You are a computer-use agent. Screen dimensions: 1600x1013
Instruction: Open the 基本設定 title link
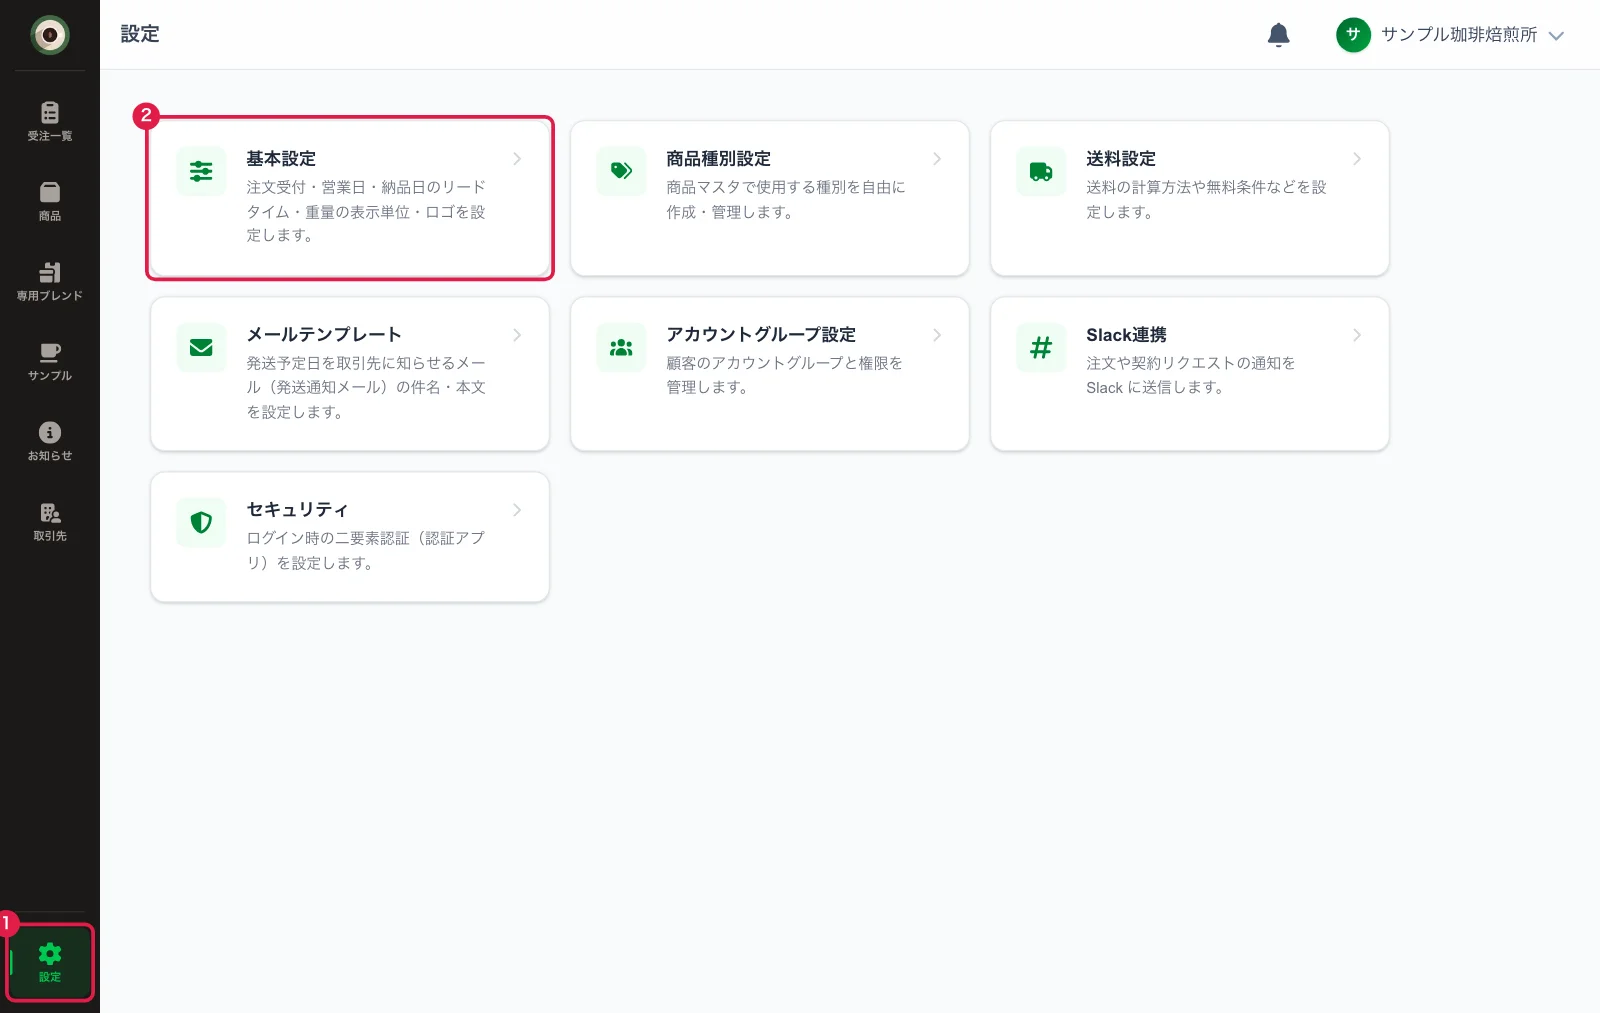coord(281,159)
